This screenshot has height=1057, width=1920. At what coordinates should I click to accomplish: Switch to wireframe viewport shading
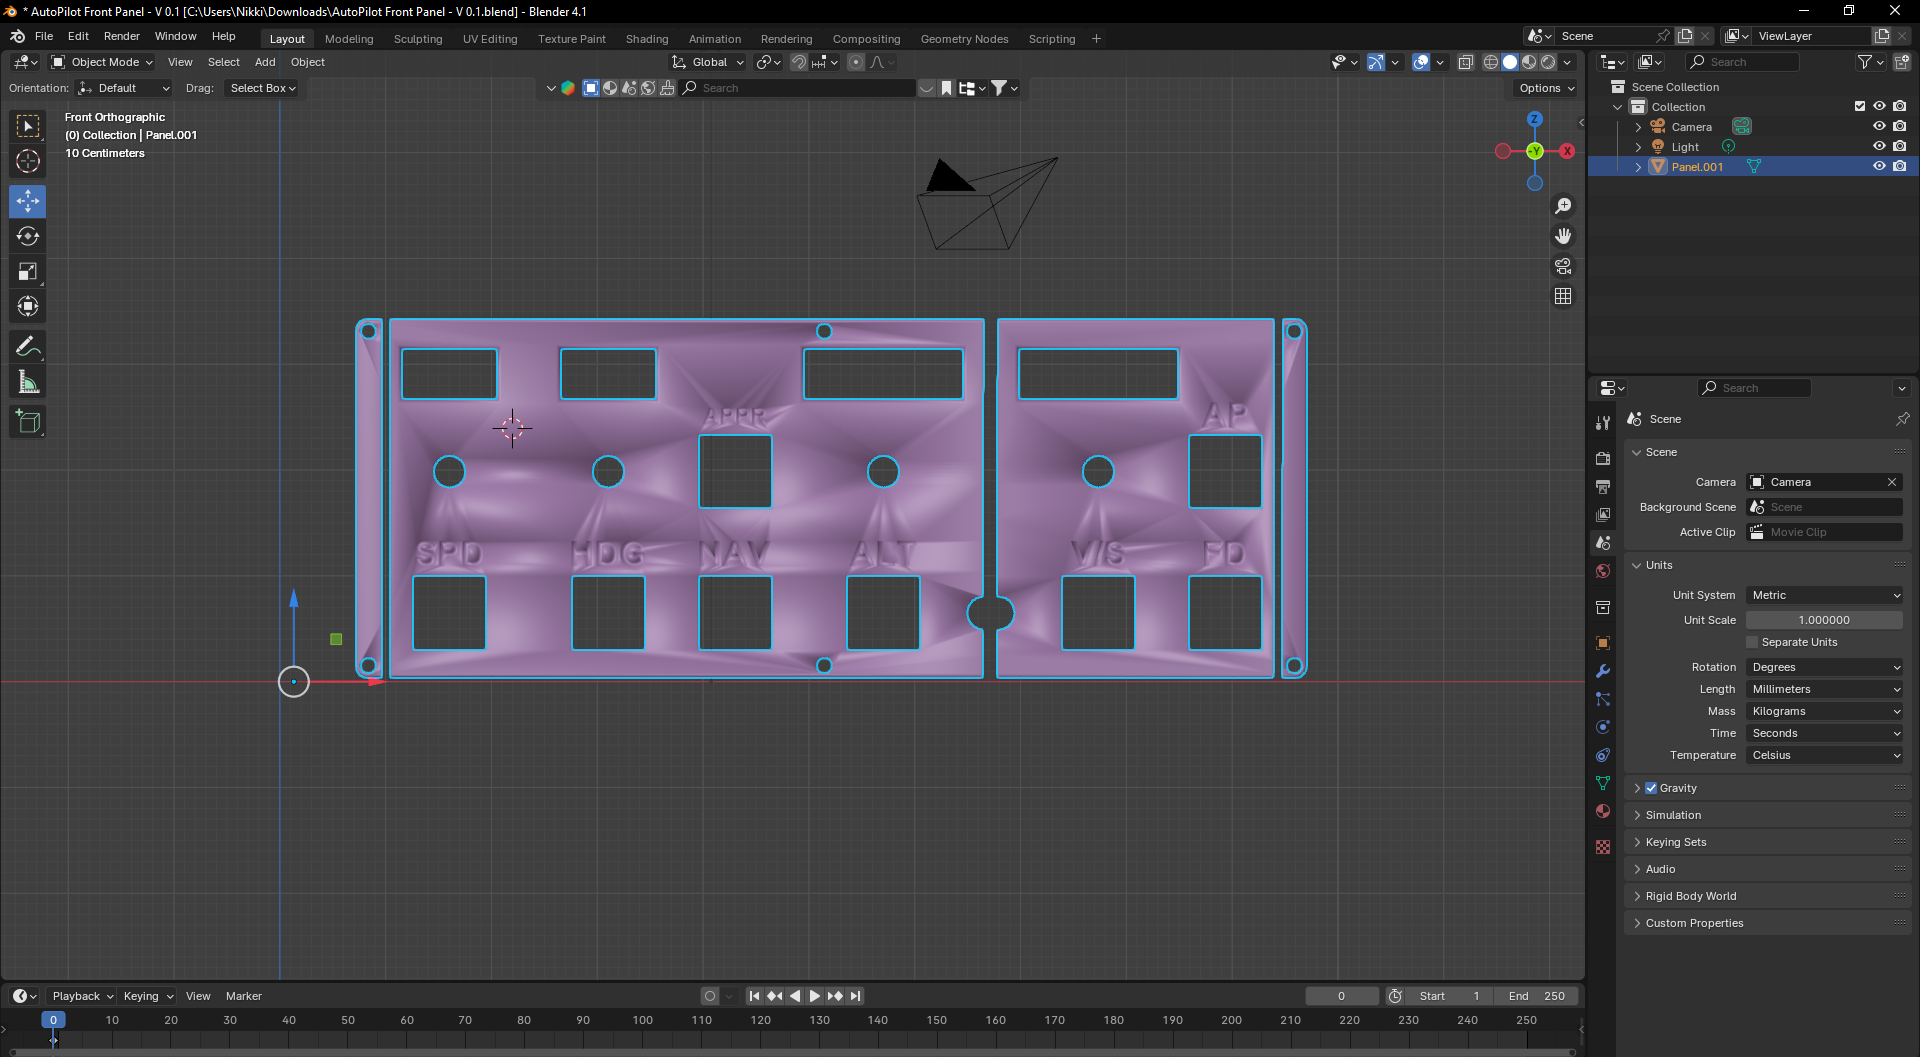[x=1491, y=62]
